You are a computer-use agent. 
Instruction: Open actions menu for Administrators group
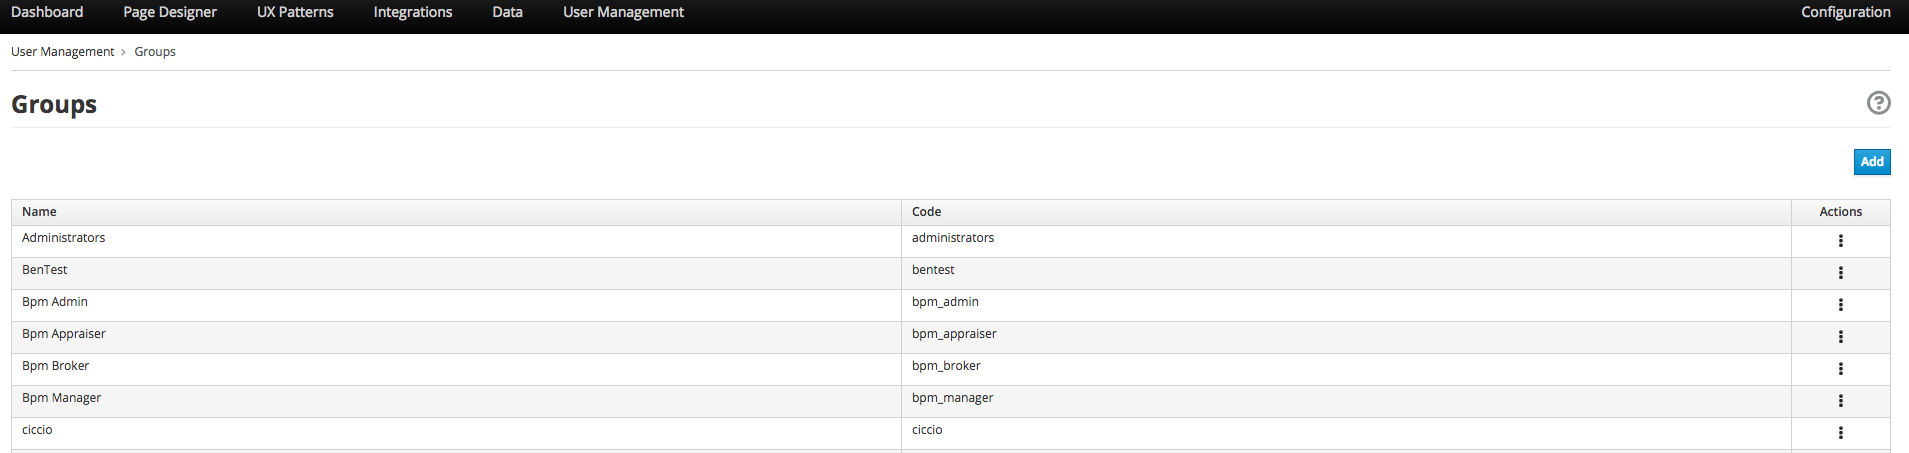point(1840,241)
